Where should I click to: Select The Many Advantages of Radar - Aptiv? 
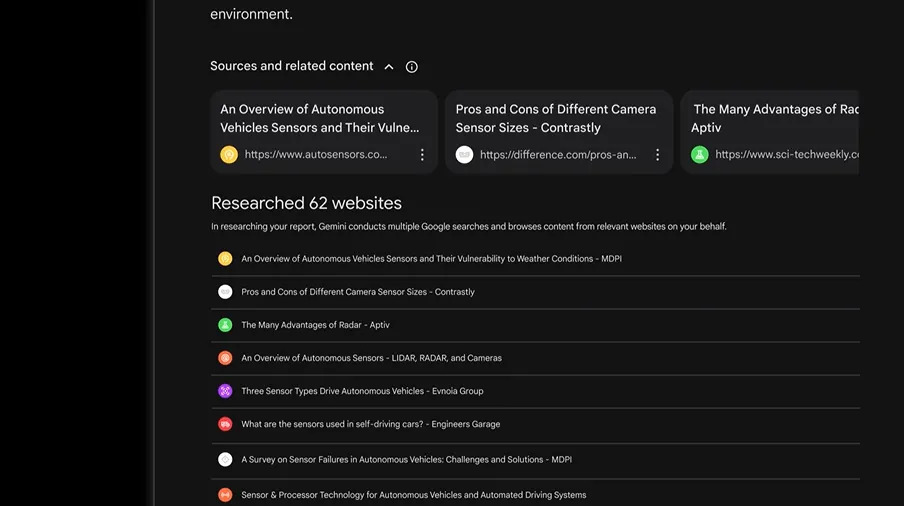coord(315,325)
